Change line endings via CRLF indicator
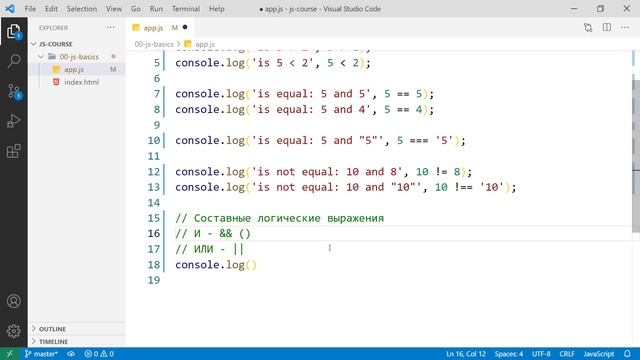640x360 pixels. tap(567, 354)
